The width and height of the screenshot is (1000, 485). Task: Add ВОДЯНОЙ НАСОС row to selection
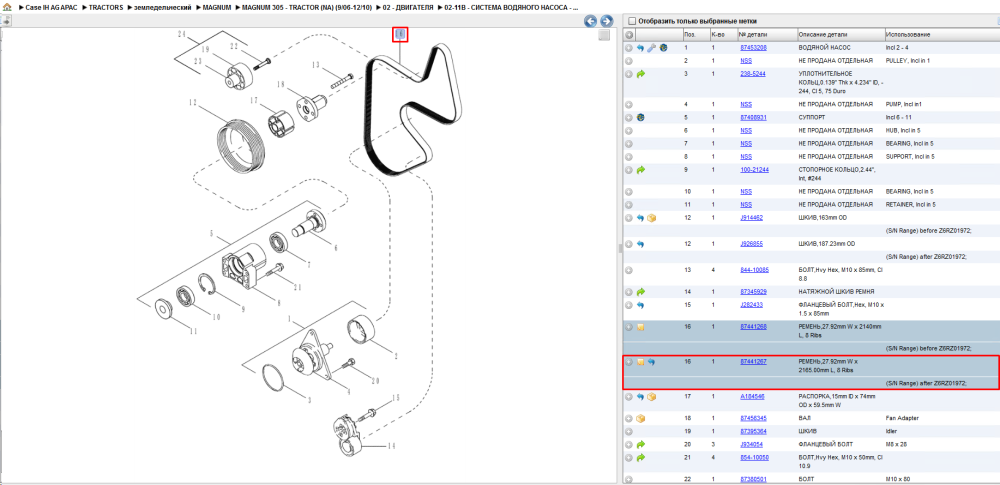click(x=629, y=48)
